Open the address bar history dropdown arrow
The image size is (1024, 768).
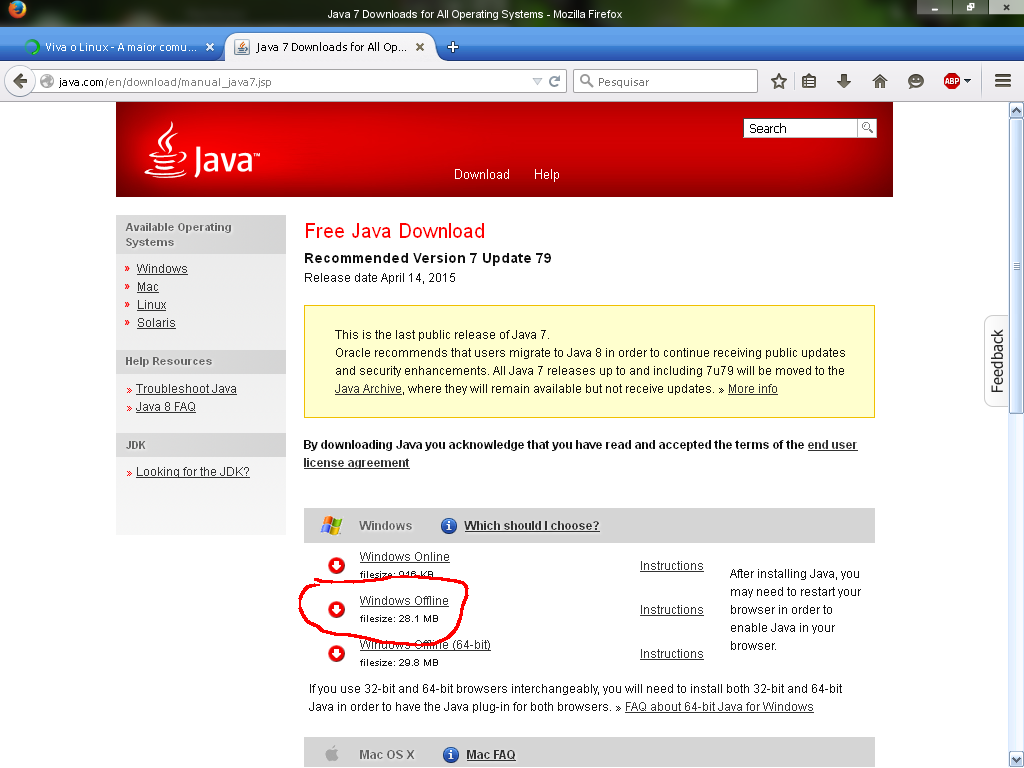[x=537, y=82]
